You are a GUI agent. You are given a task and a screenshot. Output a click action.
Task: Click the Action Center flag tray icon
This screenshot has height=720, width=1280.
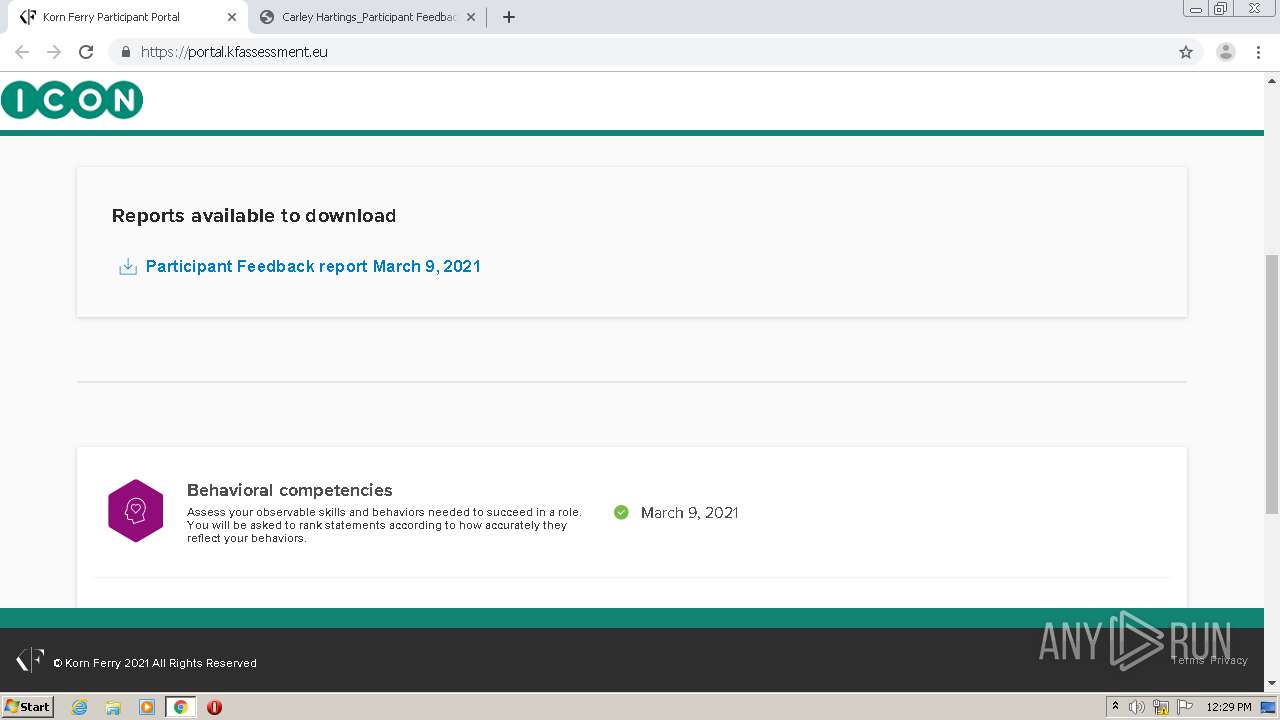[x=1185, y=707]
